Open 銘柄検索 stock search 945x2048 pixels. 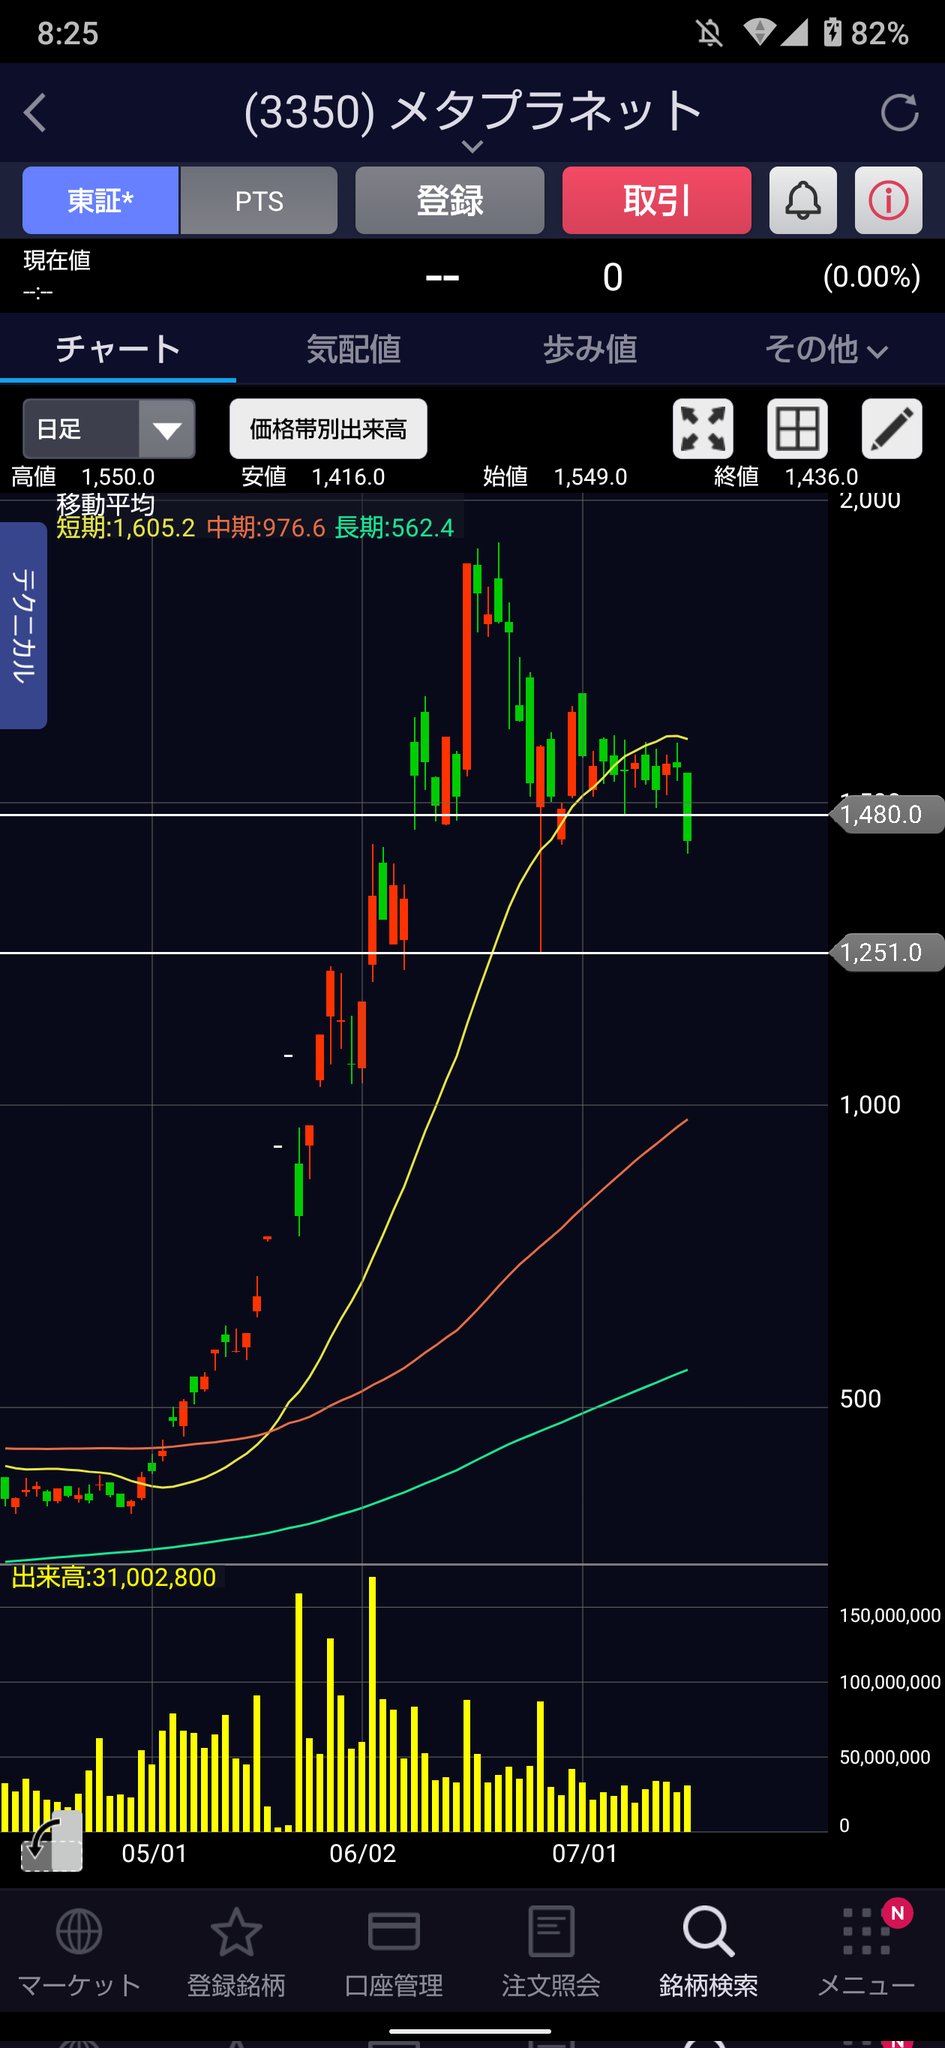pos(709,1951)
